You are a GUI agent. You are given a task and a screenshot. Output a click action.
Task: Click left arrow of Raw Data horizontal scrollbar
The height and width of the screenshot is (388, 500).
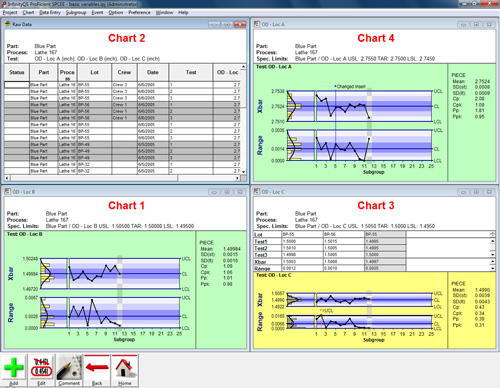[x=7, y=178]
